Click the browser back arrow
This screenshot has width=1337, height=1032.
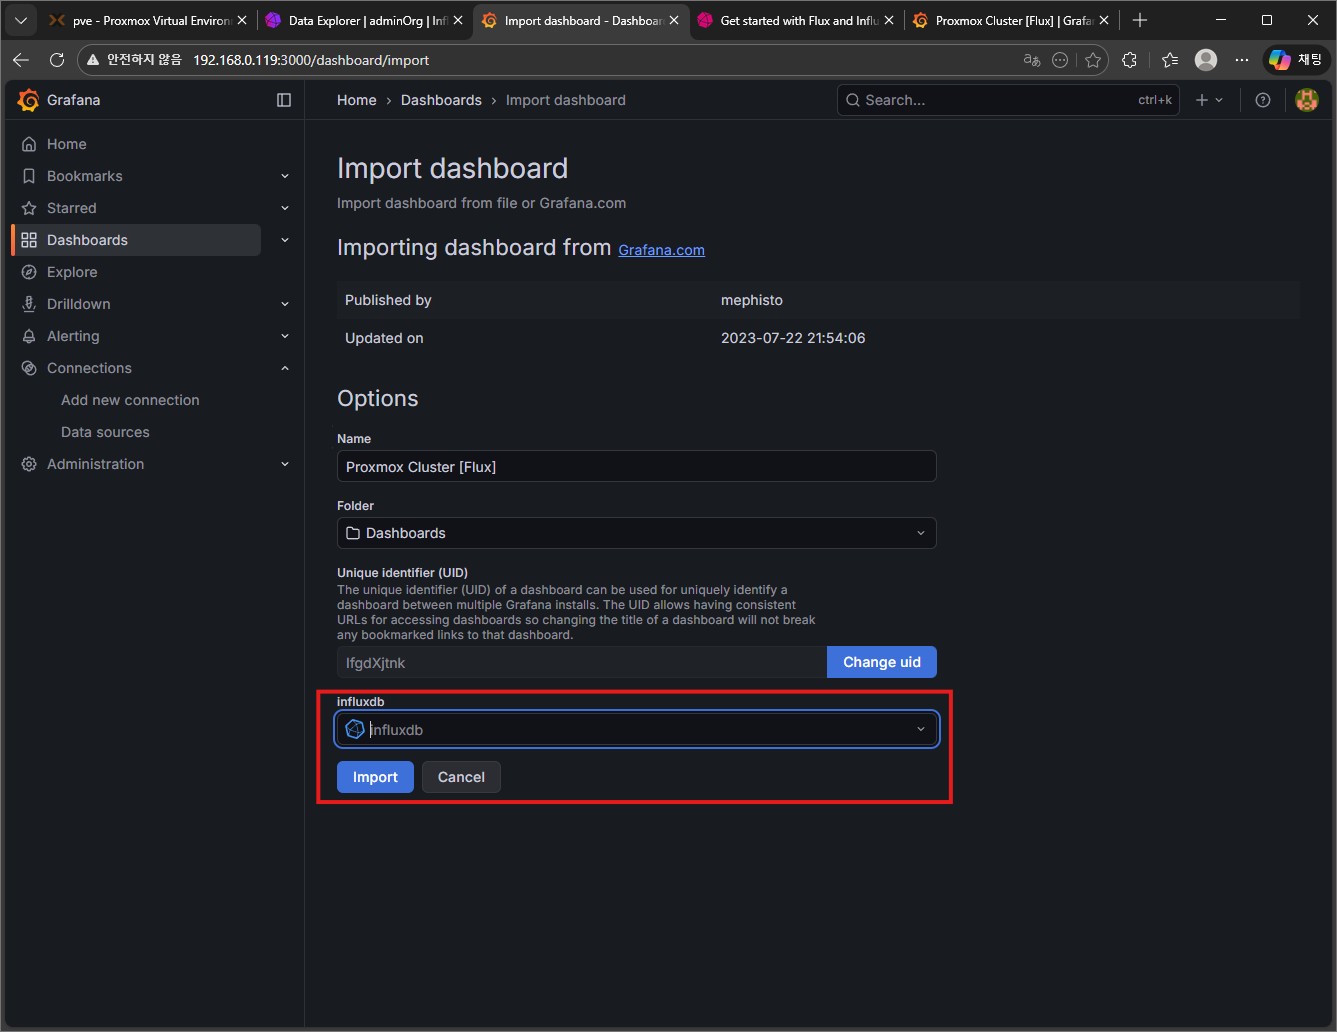pos(21,60)
